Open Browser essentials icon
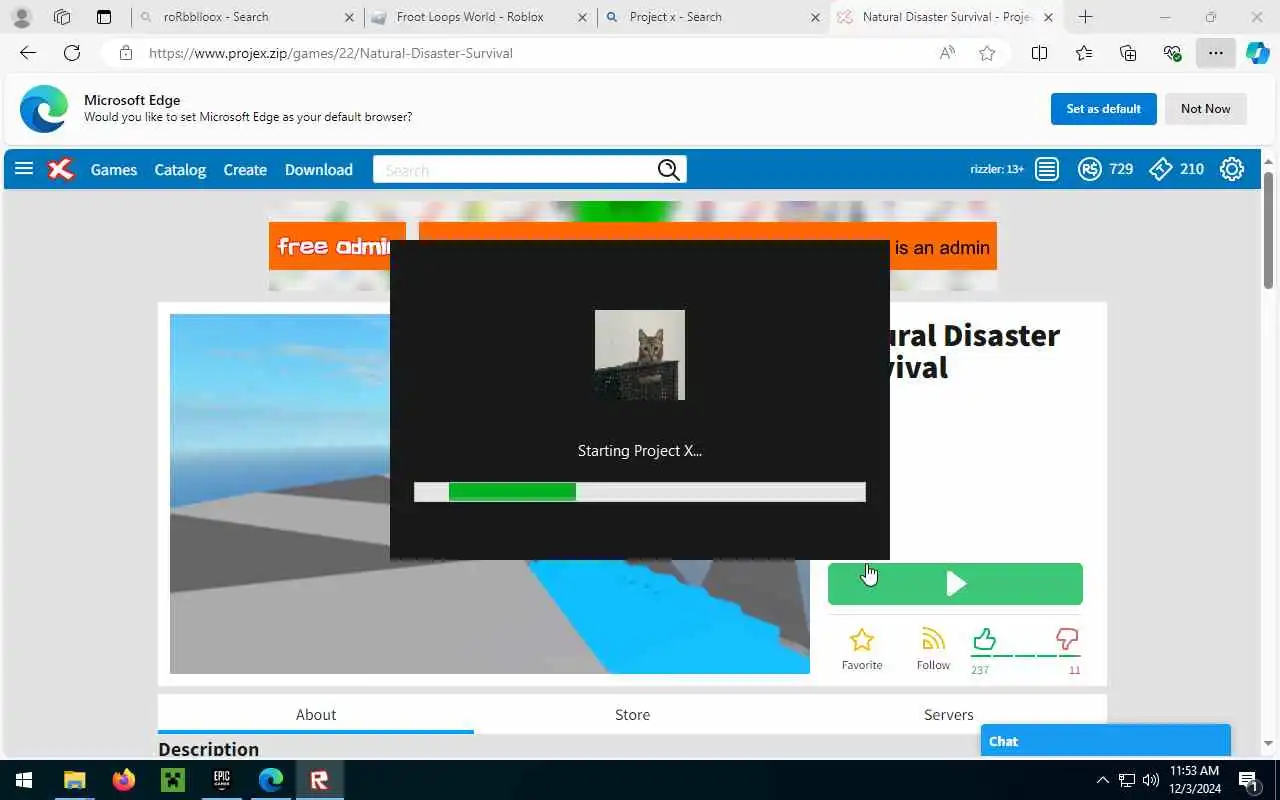Image resolution: width=1280 pixels, height=800 pixels. coord(1172,53)
